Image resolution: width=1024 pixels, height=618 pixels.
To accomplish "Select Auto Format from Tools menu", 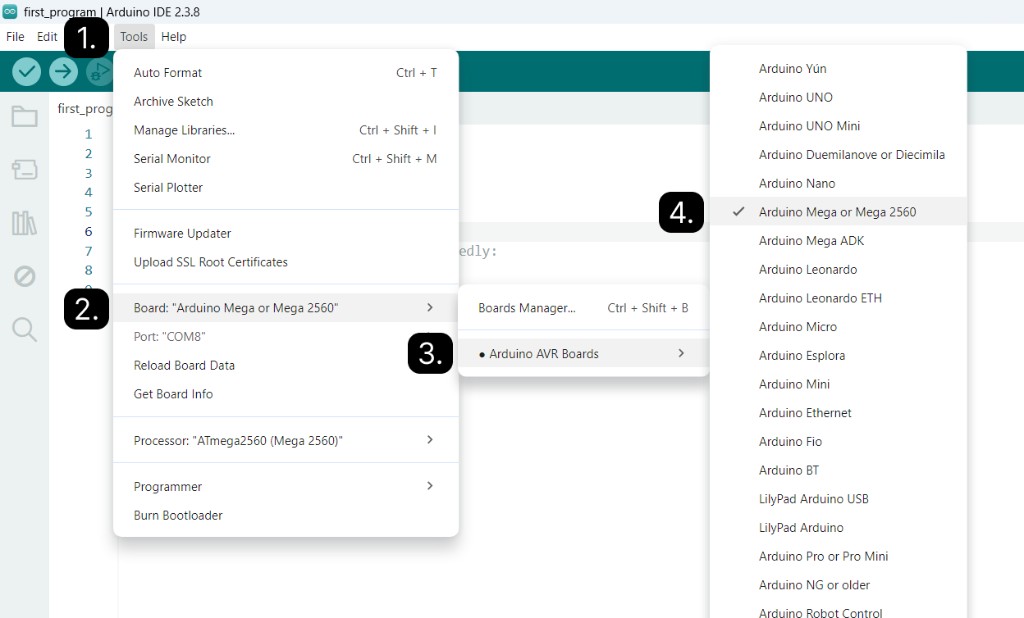I will click(285, 73).
